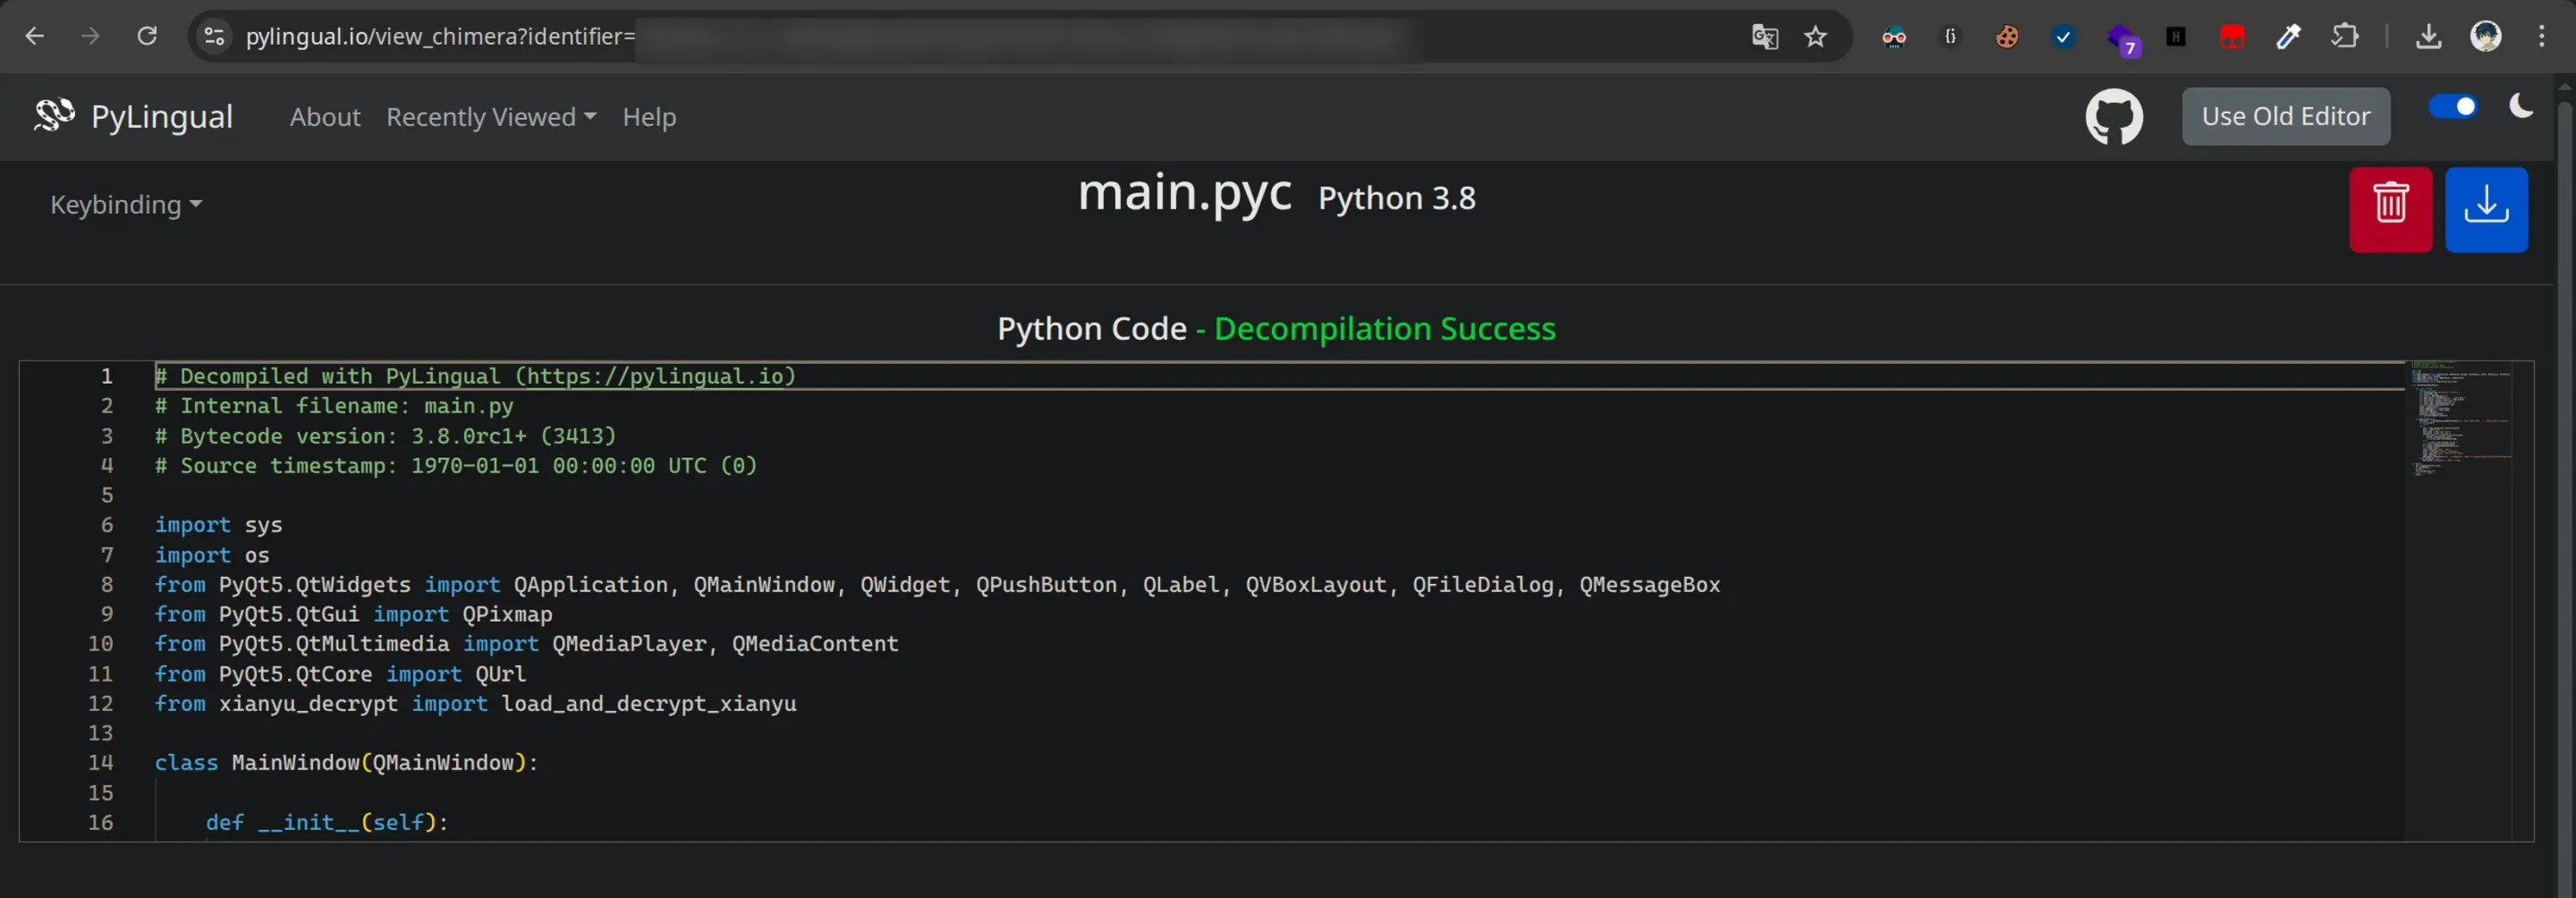Click the PyLingual snake logo

(54, 116)
